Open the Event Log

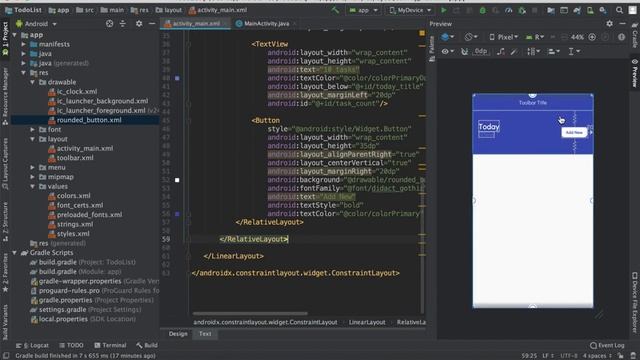607,345
